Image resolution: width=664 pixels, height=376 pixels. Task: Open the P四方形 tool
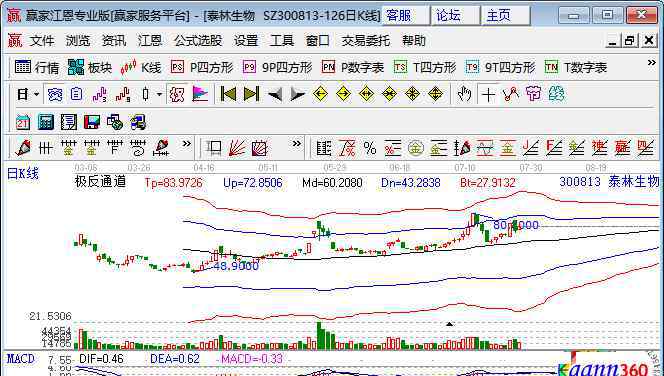point(202,67)
